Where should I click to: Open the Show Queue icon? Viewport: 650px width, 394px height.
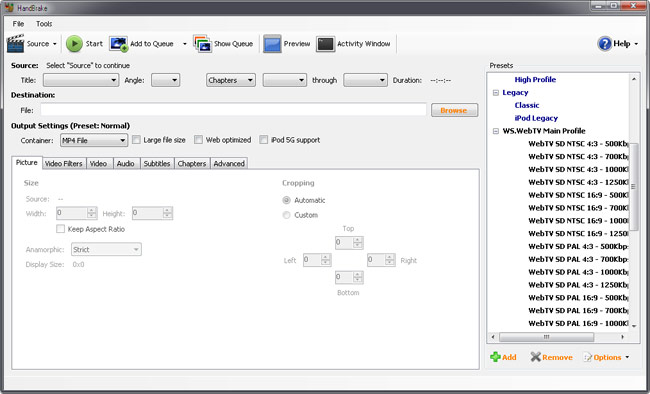(202, 44)
